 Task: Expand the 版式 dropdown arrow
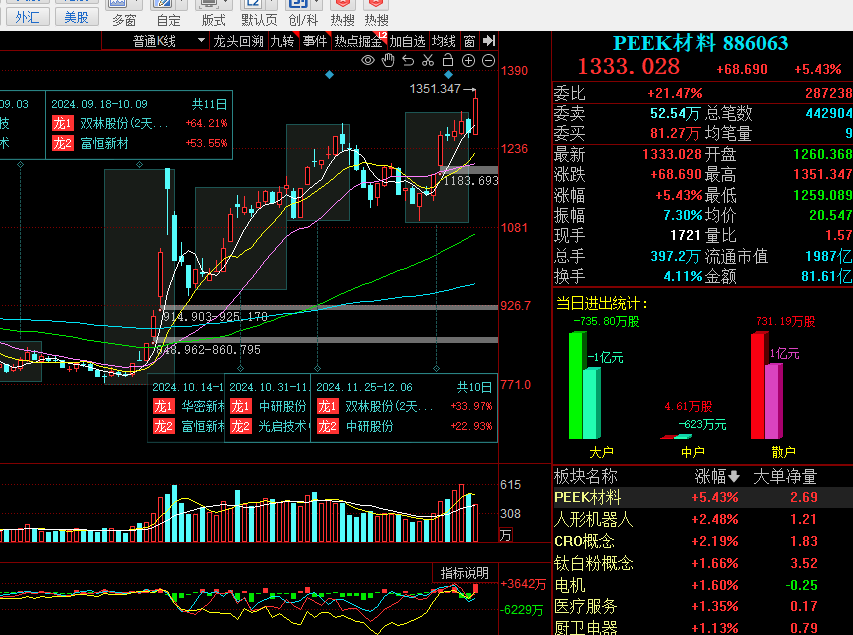click(x=227, y=4)
